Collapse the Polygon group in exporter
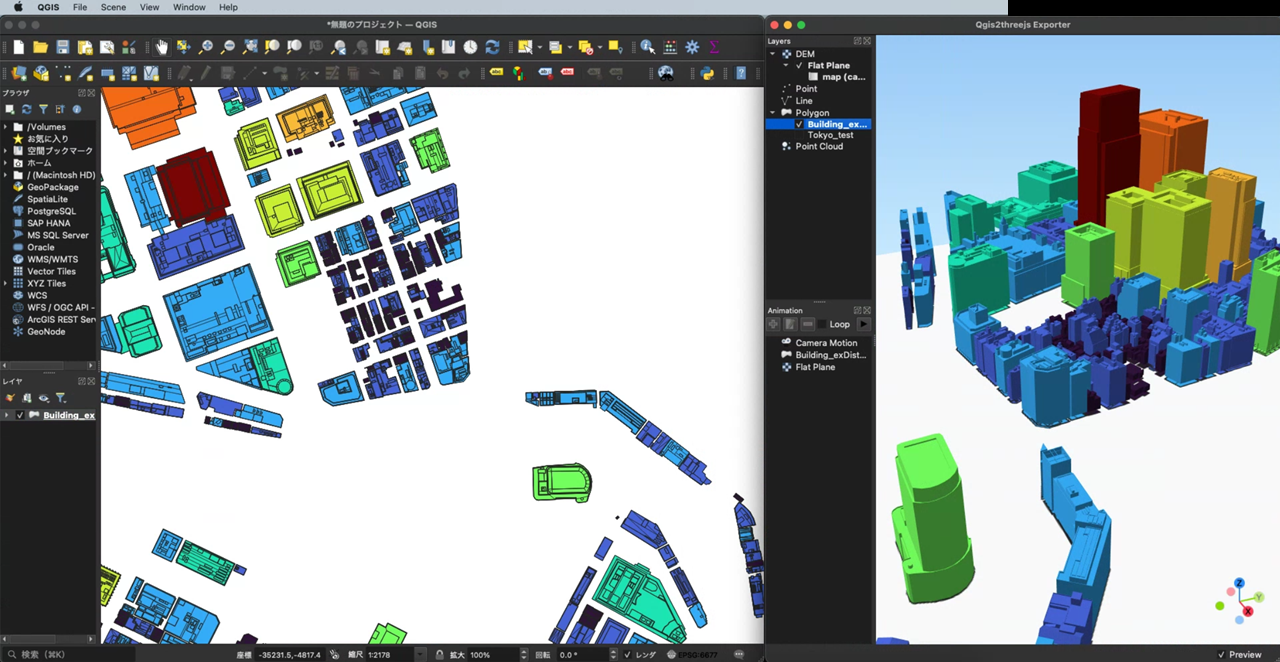The image size is (1280, 662). click(x=773, y=113)
